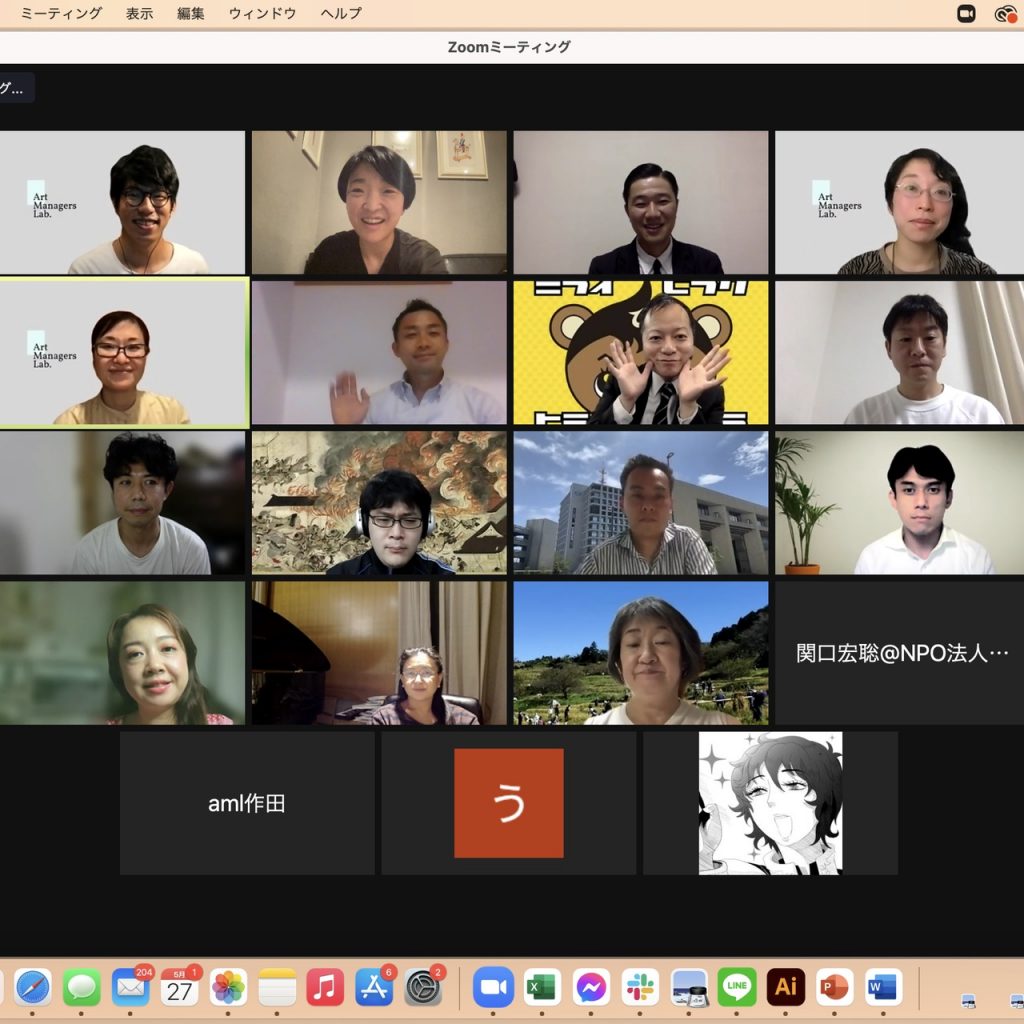Launch Microsoft Excel from the Dock

(542, 987)
